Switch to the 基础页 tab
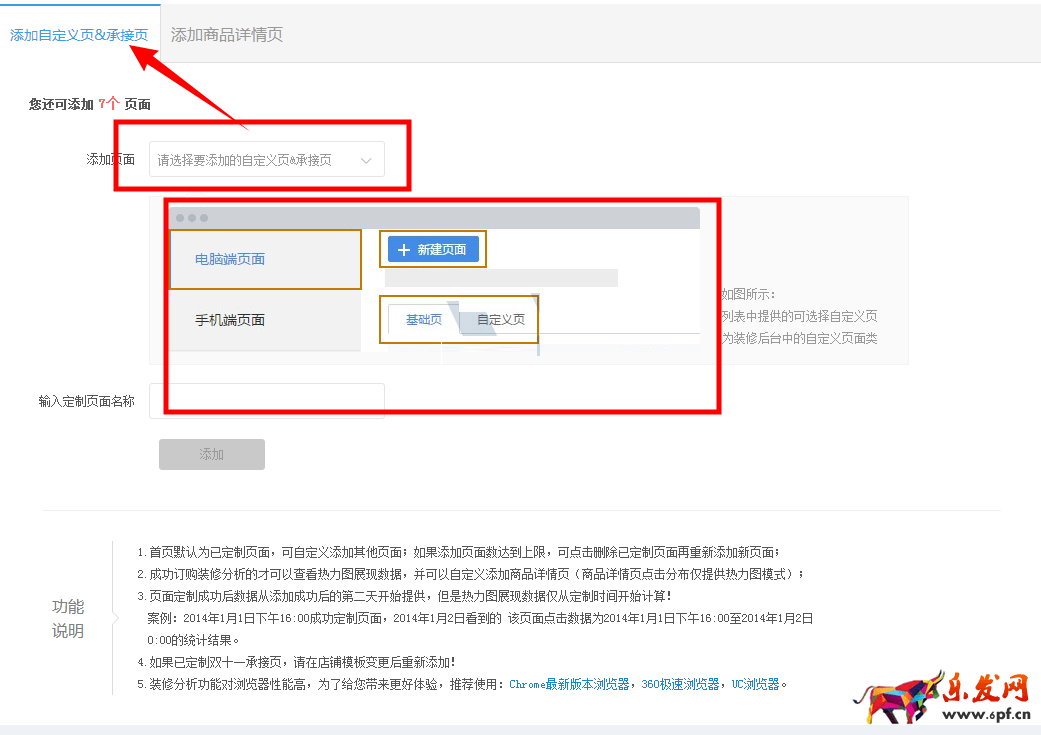1041x735 pixels. (423, 320)
